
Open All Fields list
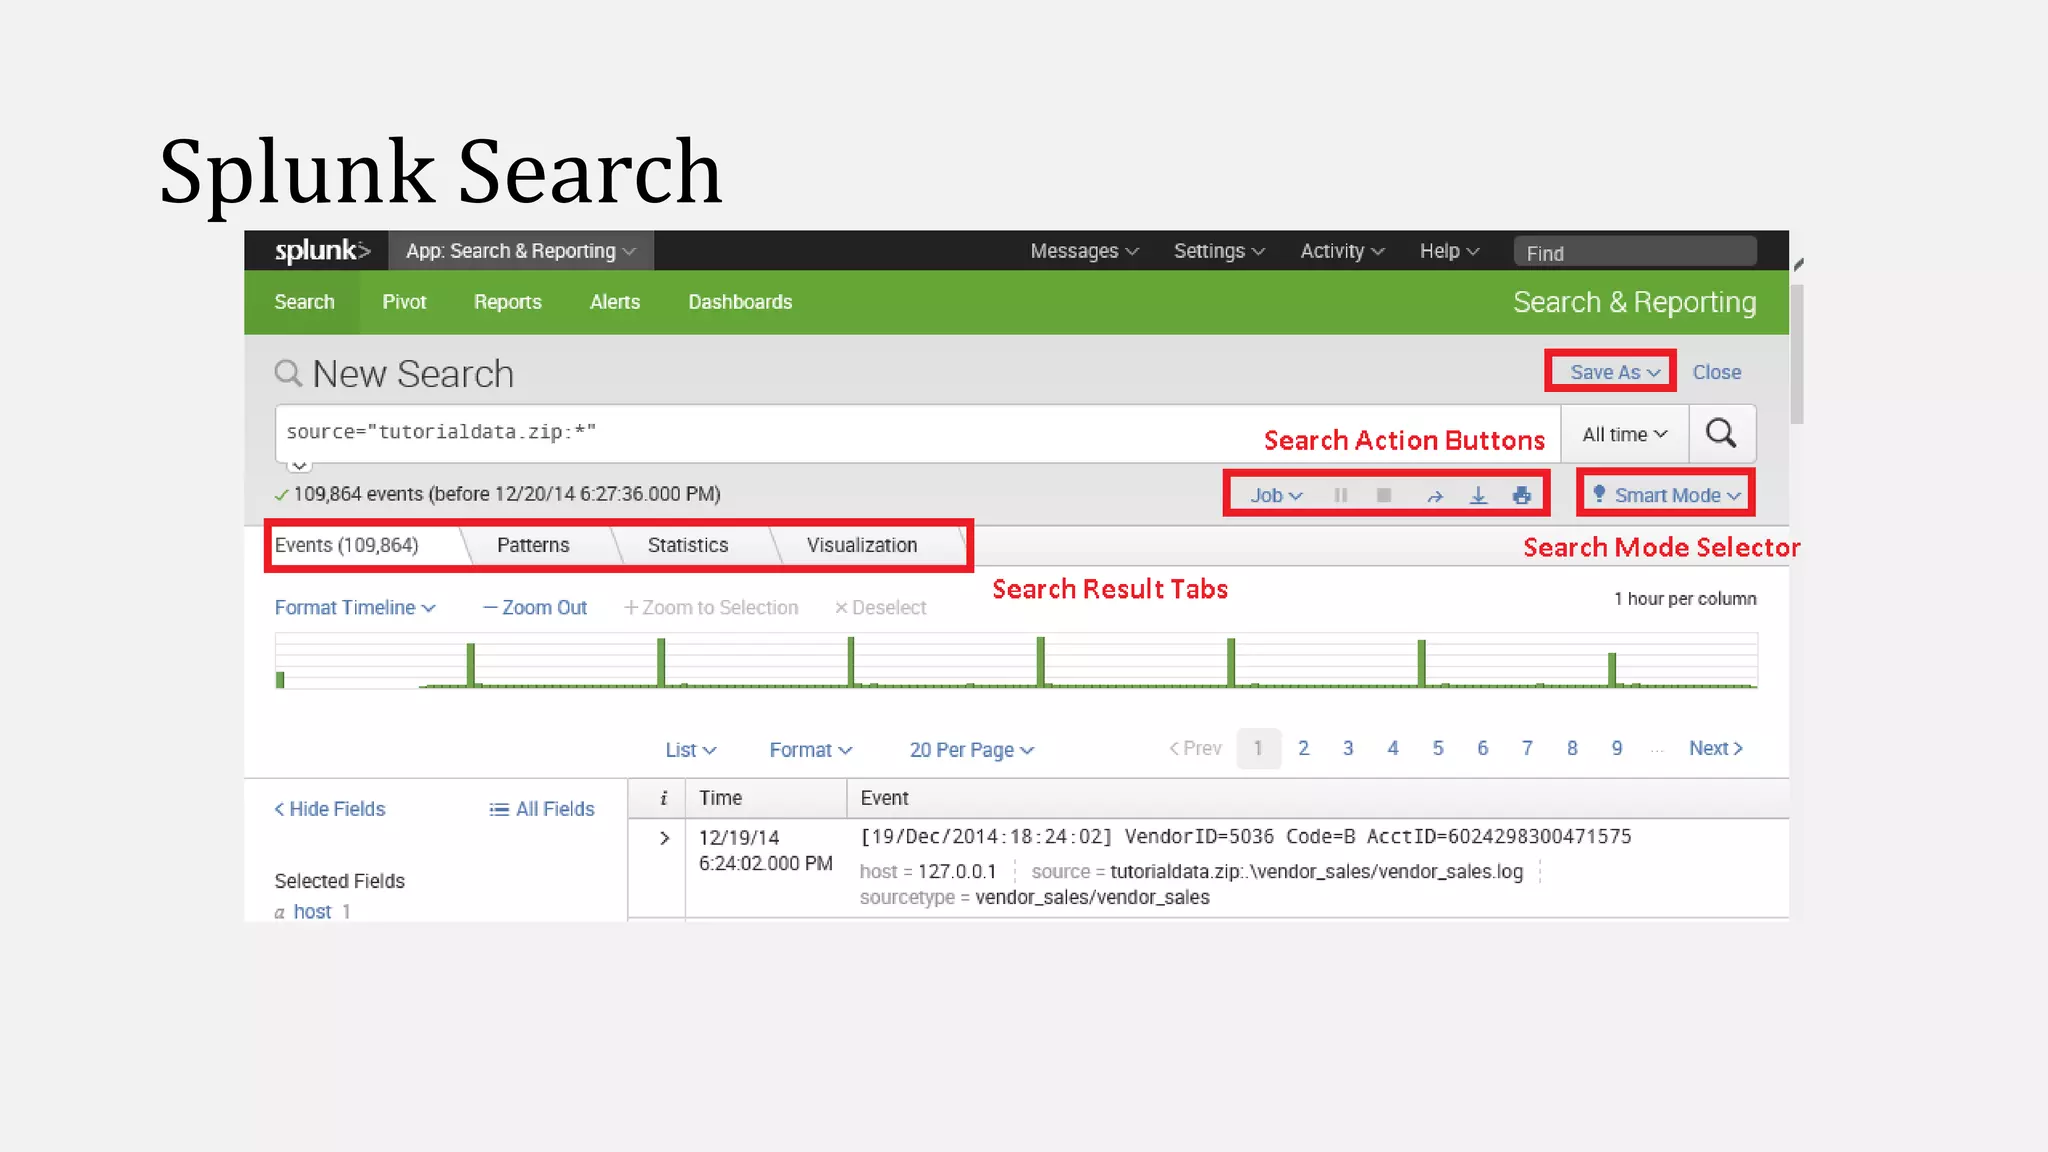541,809
